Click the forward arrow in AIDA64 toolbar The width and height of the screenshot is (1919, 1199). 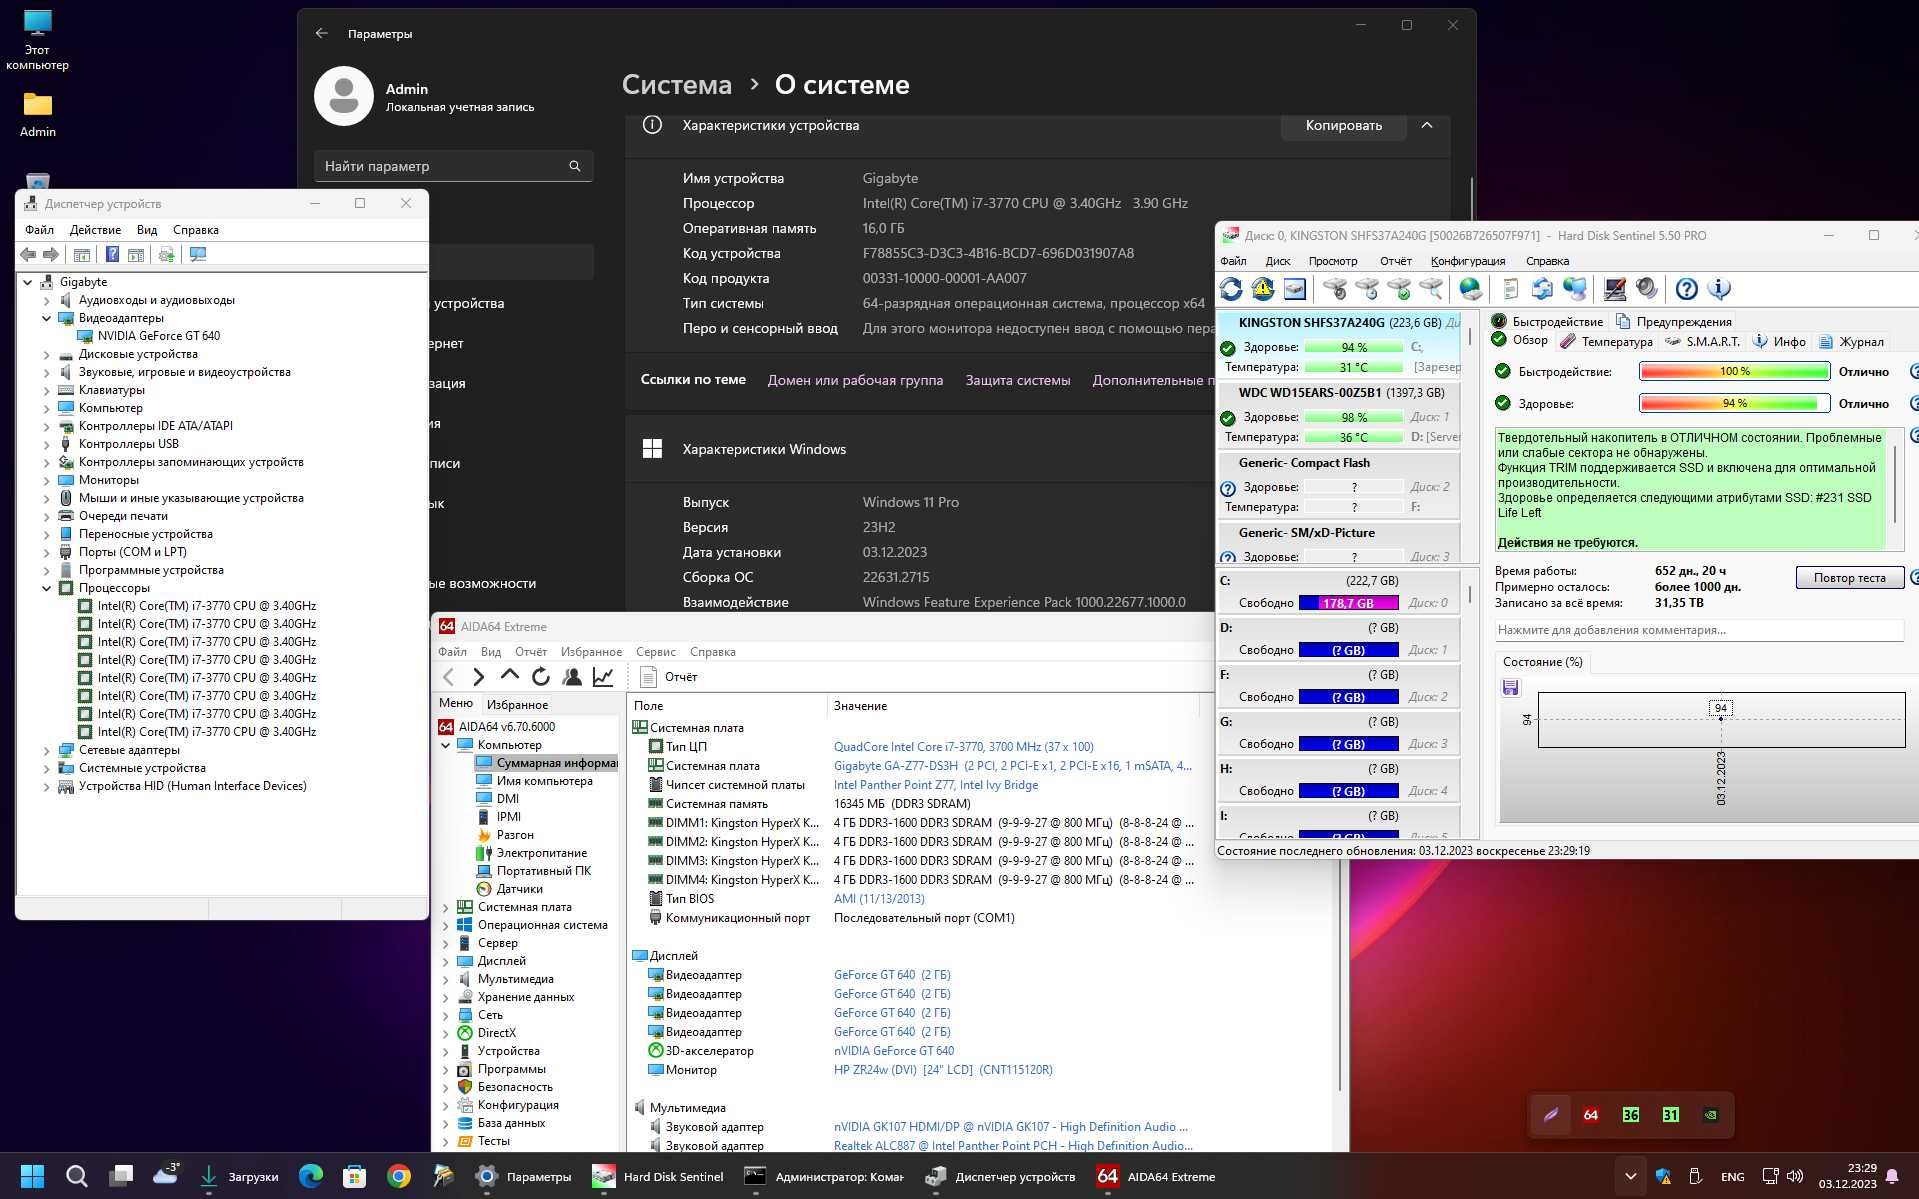(478, 677)
